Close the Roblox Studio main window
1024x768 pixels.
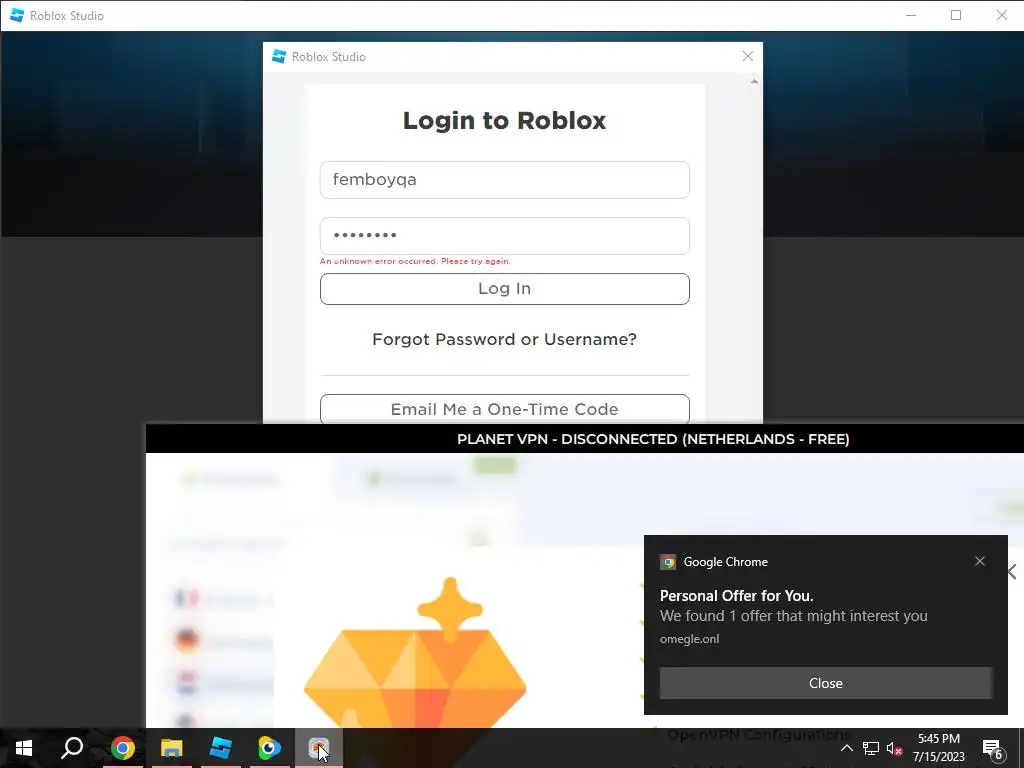point(1002,15)
